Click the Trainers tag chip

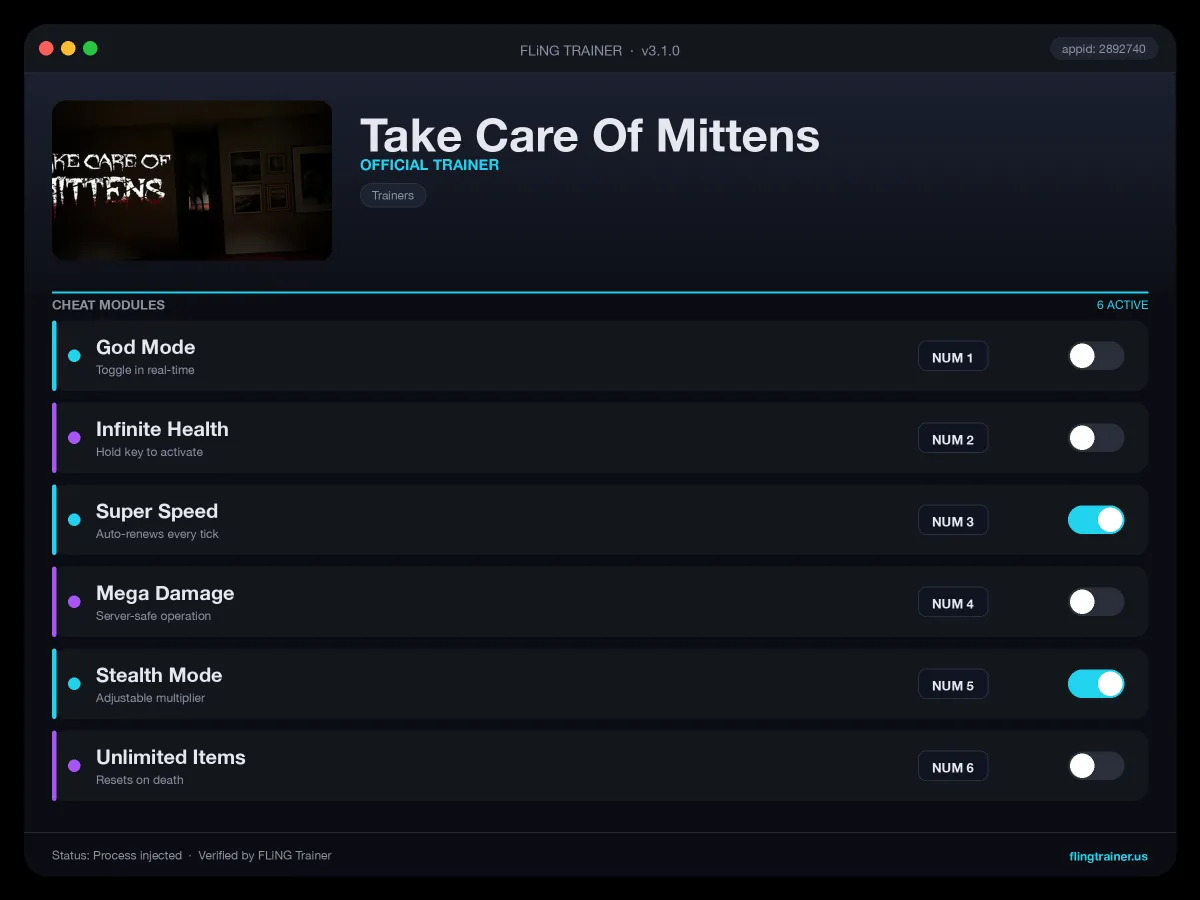click(393, 195)
